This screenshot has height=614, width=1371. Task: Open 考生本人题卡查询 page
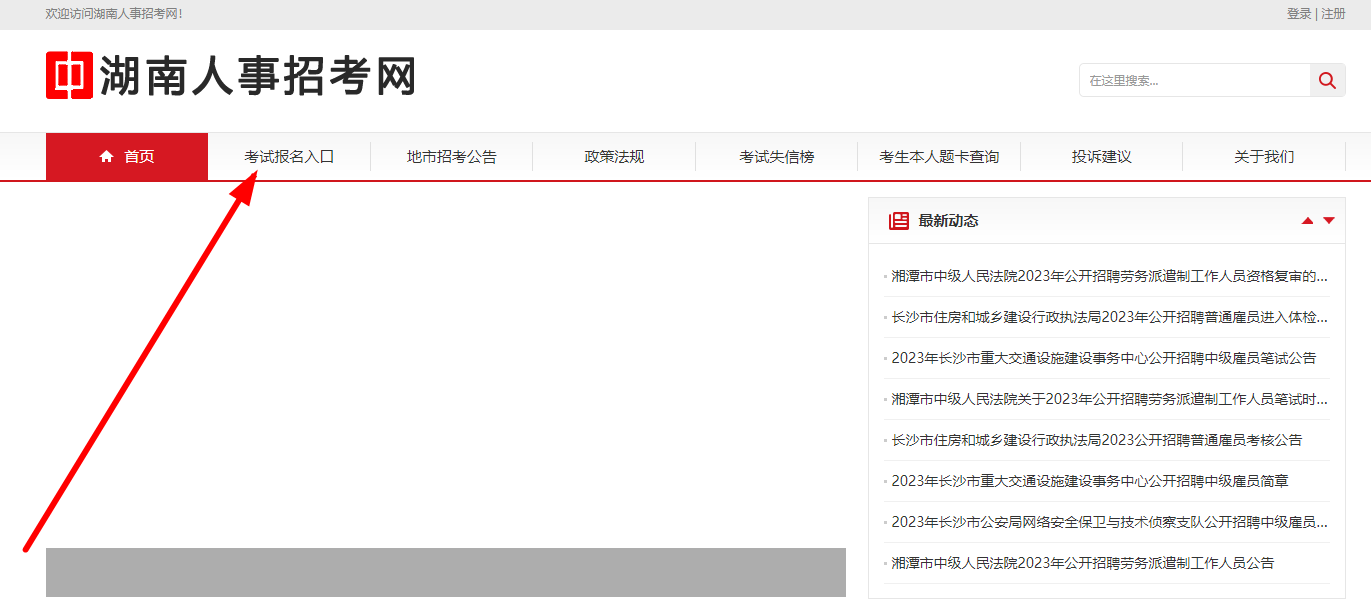coord(939,157)
